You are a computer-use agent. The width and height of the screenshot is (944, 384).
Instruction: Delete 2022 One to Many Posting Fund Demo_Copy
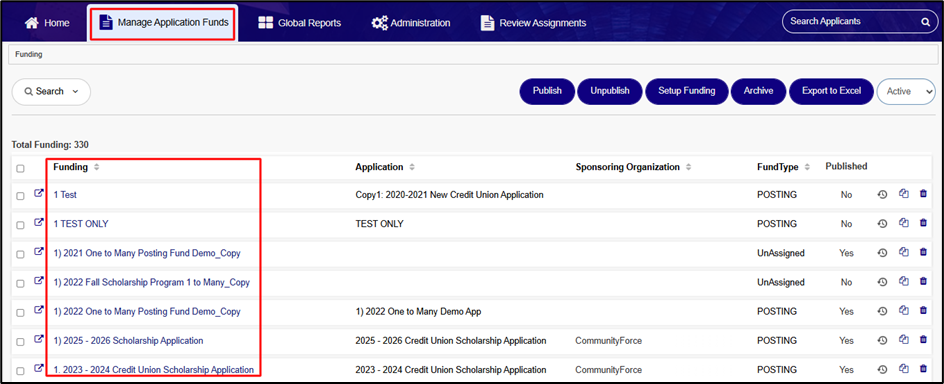pos(923,311)
